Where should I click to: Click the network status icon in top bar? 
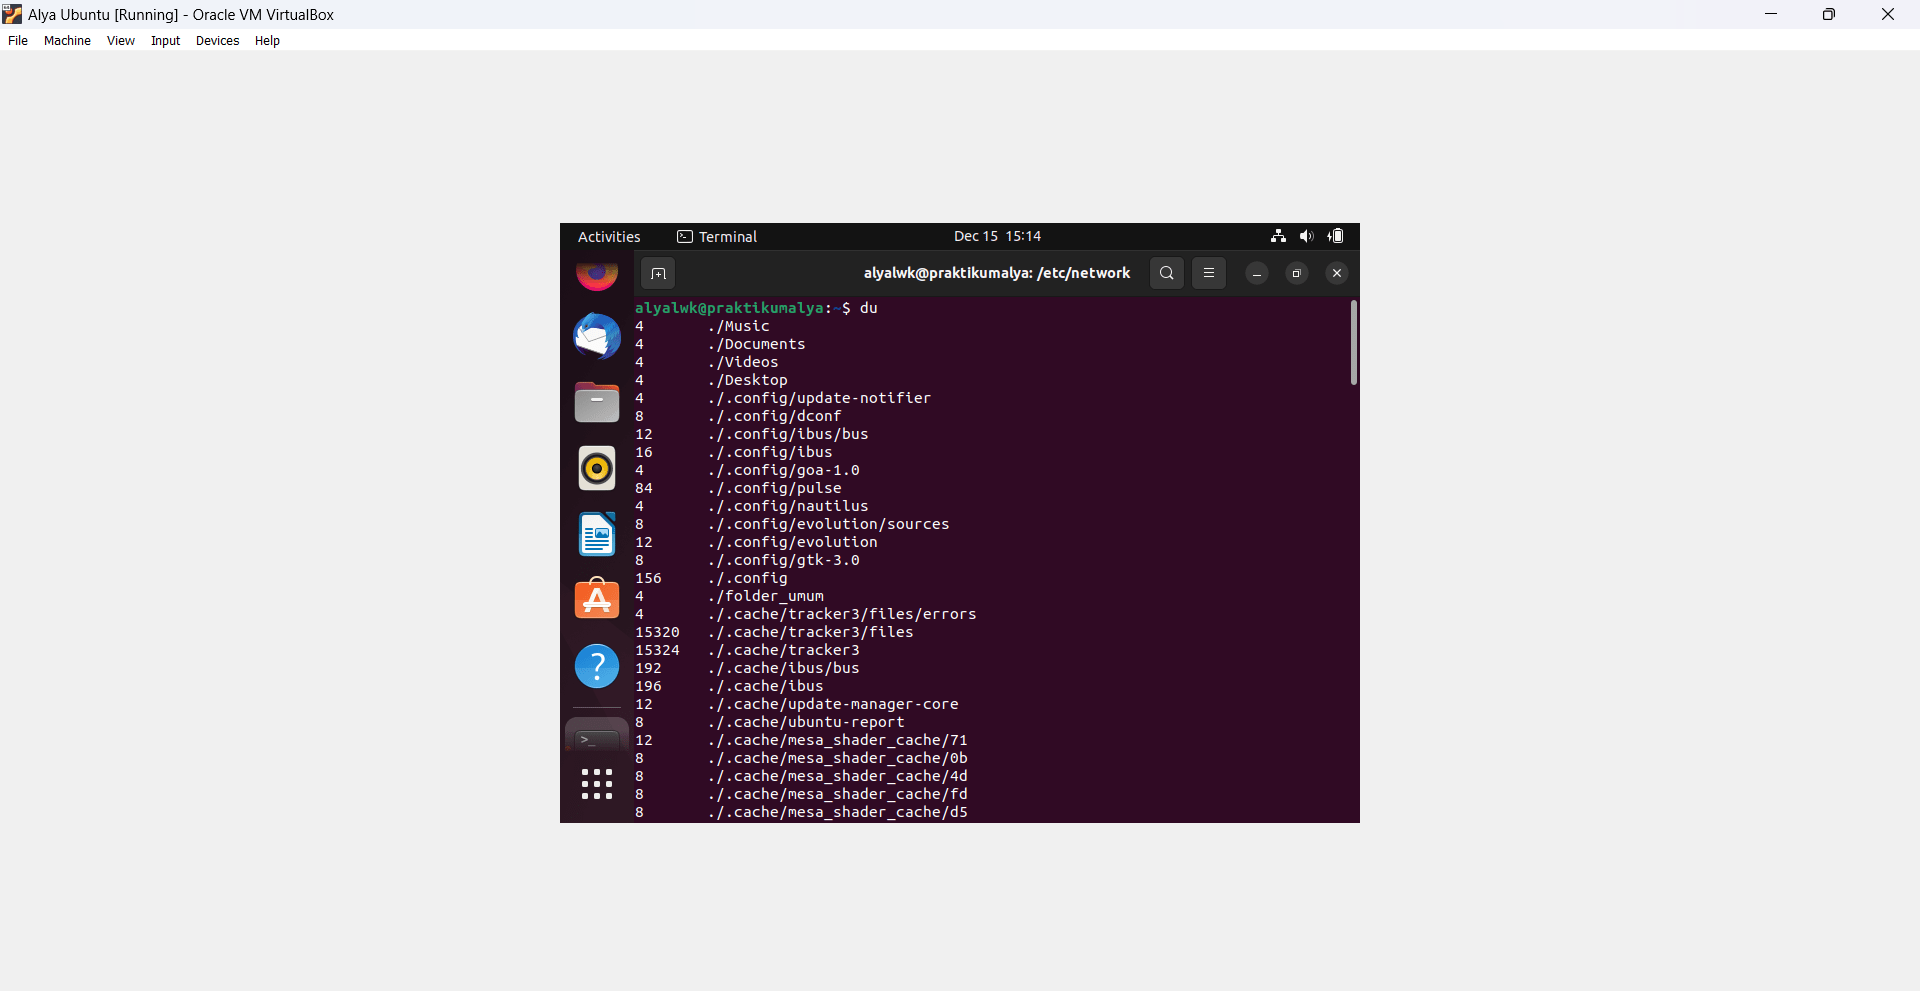coord(1278,236)
